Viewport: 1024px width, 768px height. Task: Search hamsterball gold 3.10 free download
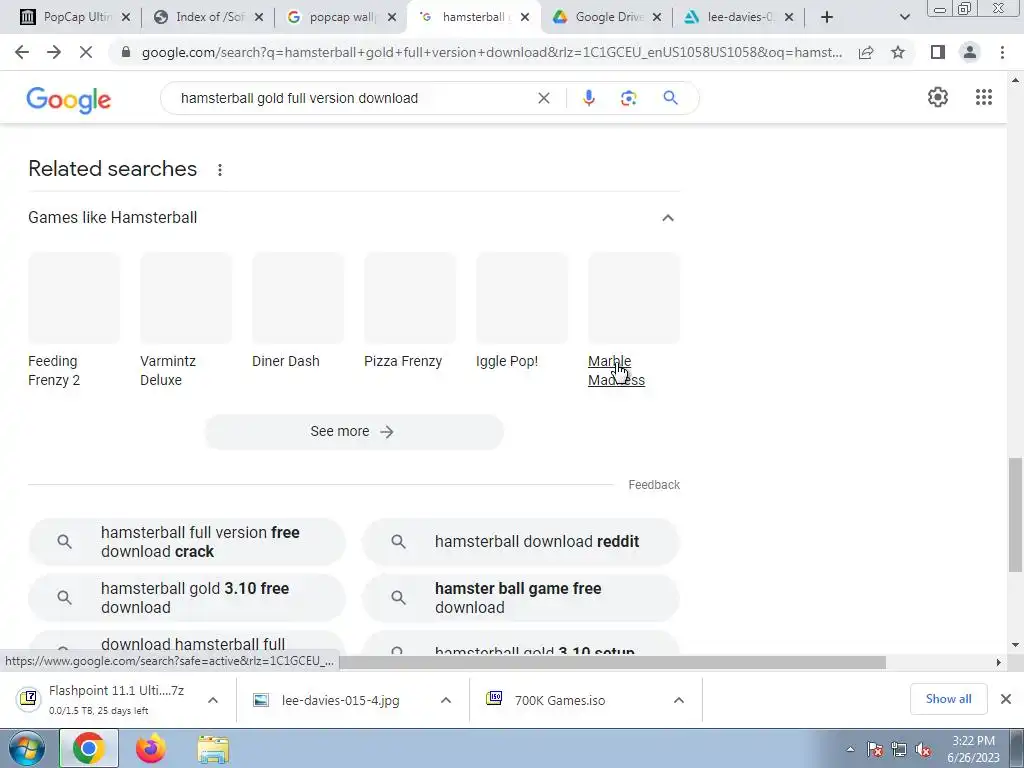pos(187,598)
